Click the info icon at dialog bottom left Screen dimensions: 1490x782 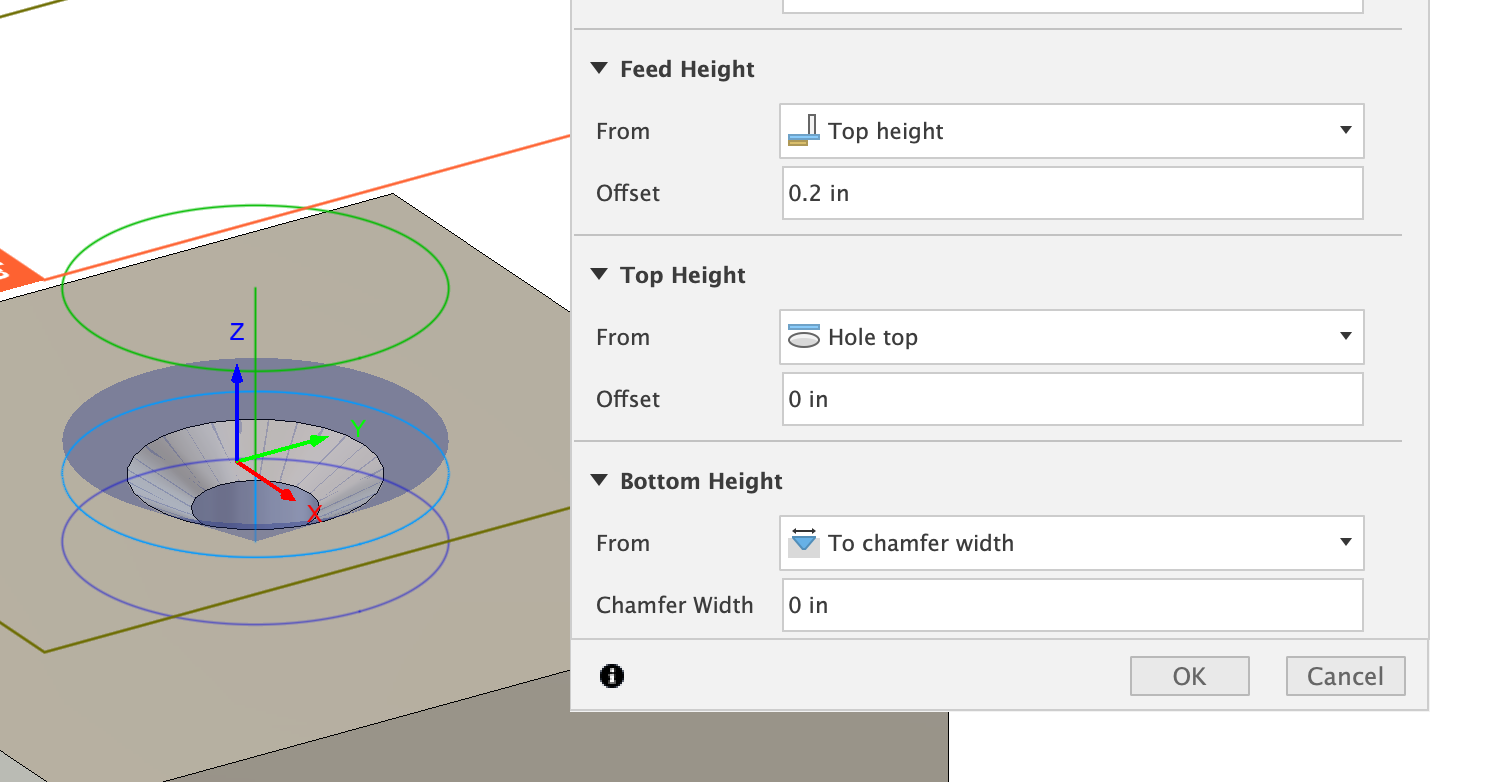tap(611, 676)
